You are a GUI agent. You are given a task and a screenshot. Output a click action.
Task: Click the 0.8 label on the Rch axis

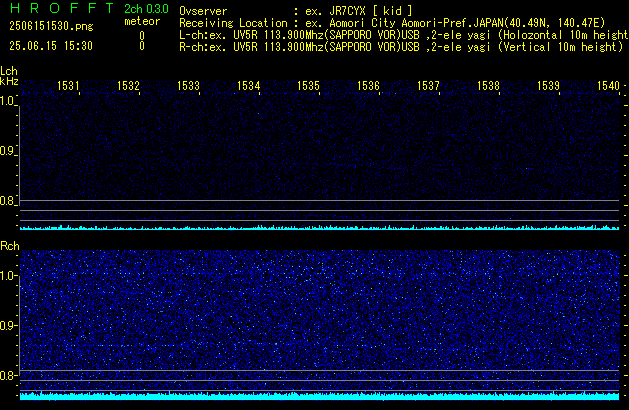click(x=7, y=375)
